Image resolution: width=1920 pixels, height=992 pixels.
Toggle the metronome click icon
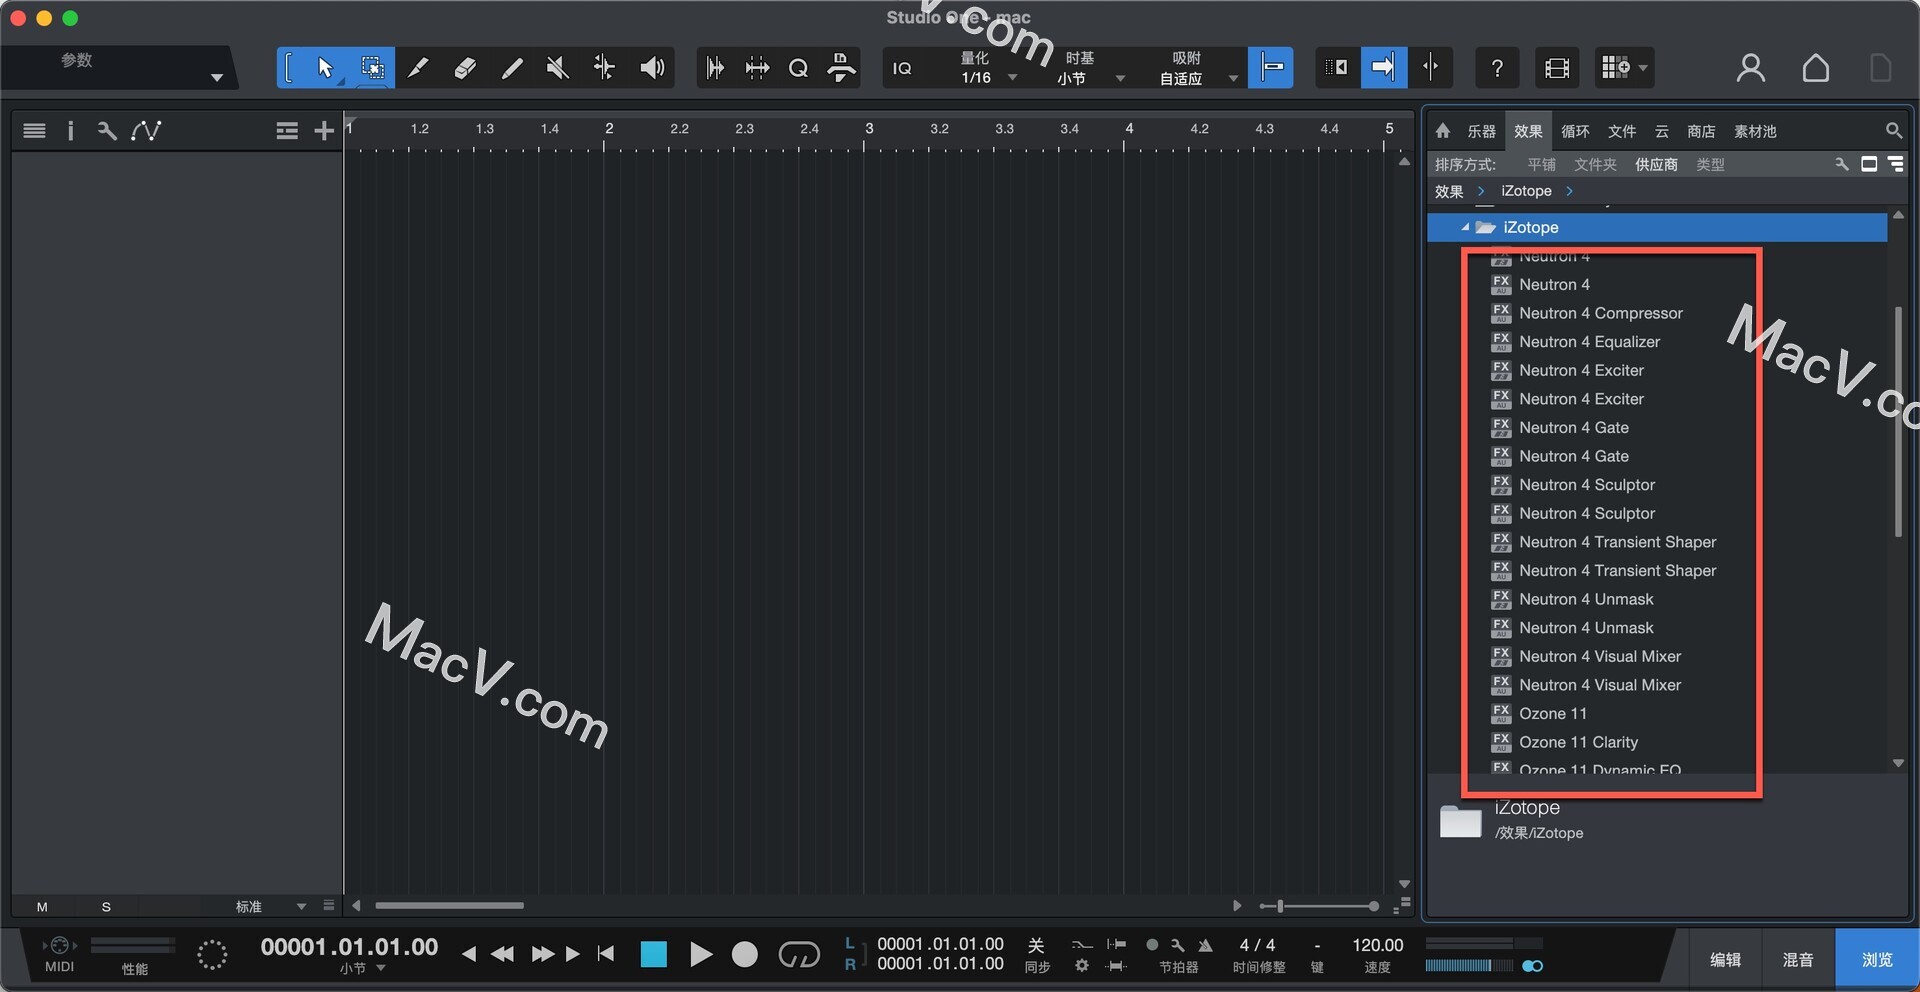[x=1205, y=945]
